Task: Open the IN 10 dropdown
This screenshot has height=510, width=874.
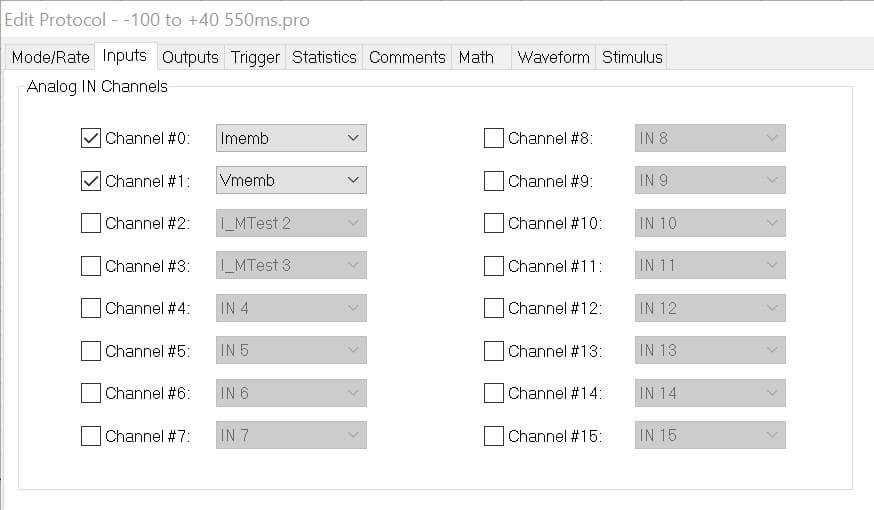Action: click(710, 223)
